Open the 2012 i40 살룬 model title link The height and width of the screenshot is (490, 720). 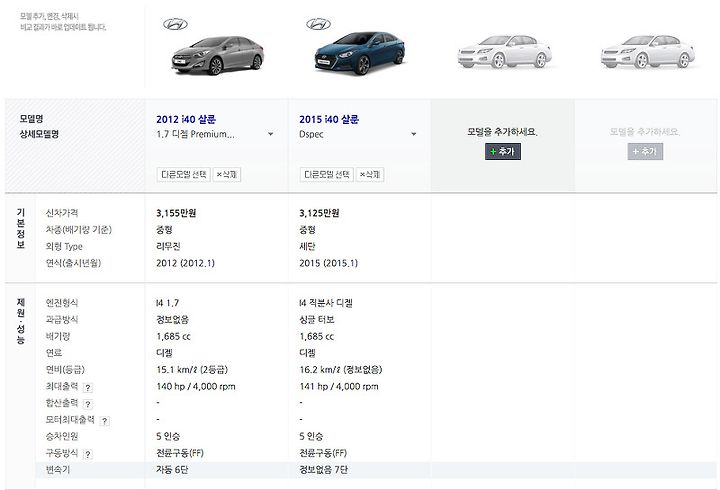tap(186, 119)
